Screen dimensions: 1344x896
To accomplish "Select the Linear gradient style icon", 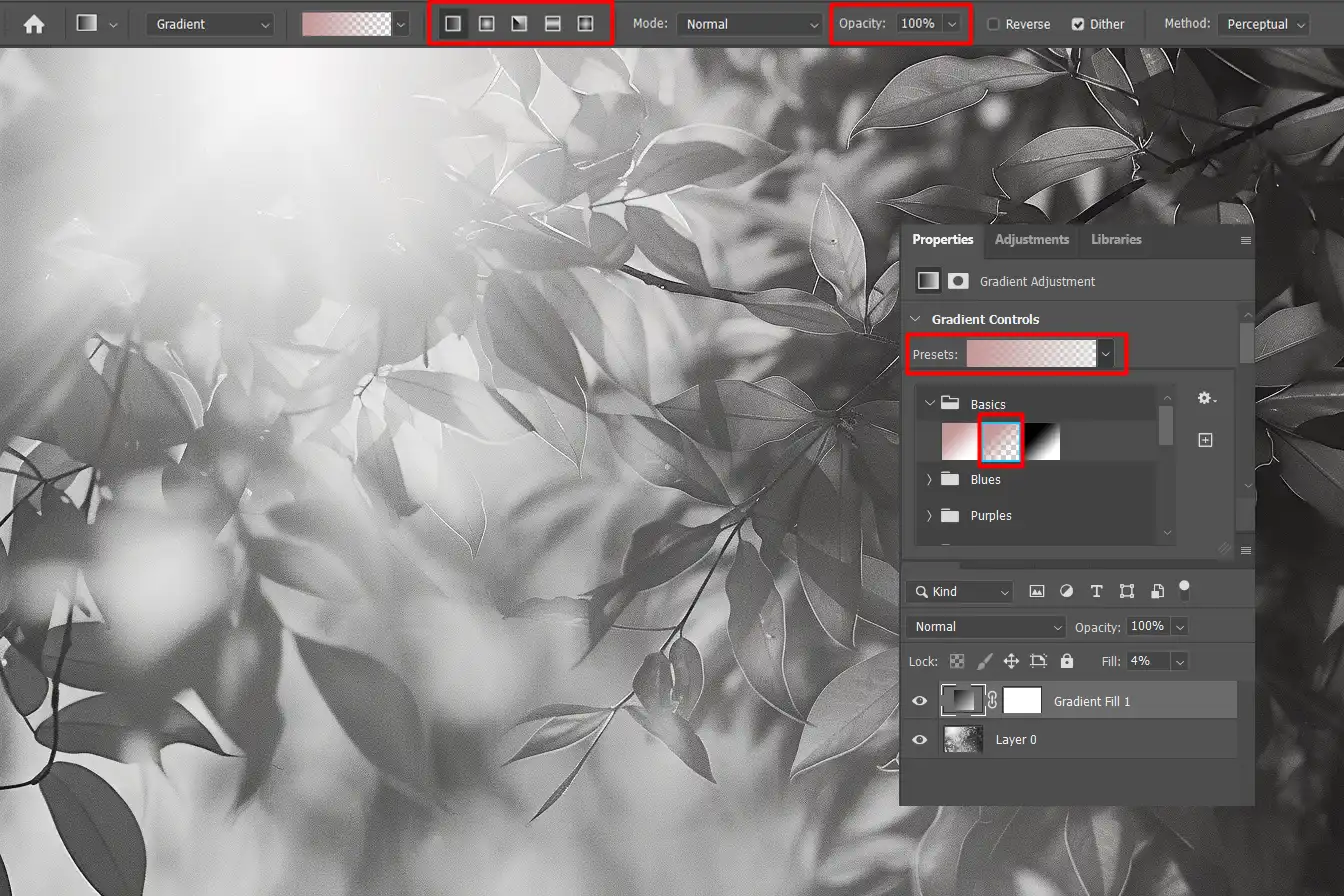I will pos(453,24).
